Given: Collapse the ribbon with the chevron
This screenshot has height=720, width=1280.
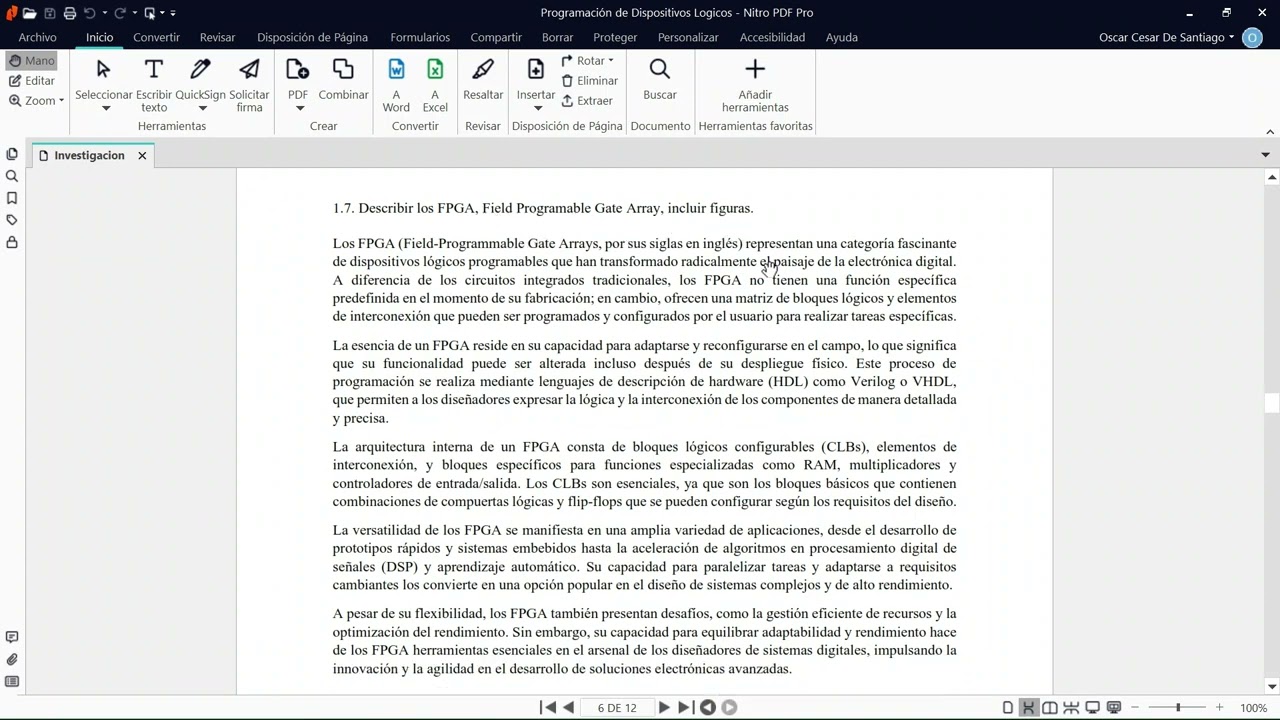Looking at the screenshot, I should [1270, 131].
